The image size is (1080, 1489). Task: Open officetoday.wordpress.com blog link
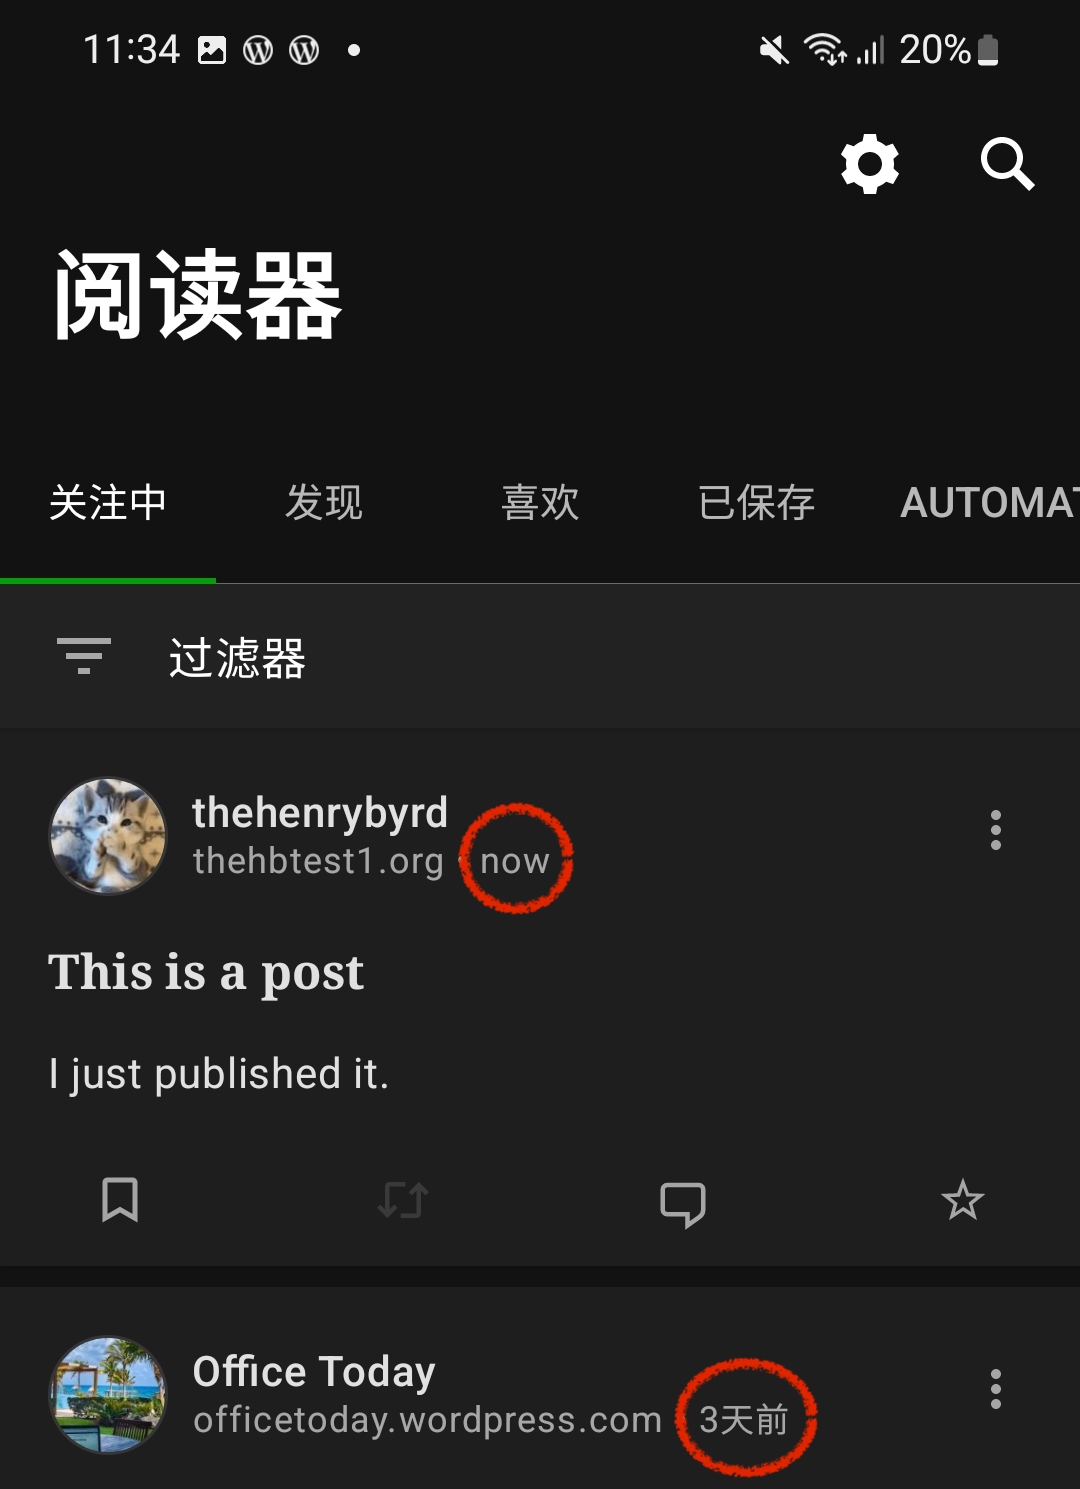click(427, 1420)
